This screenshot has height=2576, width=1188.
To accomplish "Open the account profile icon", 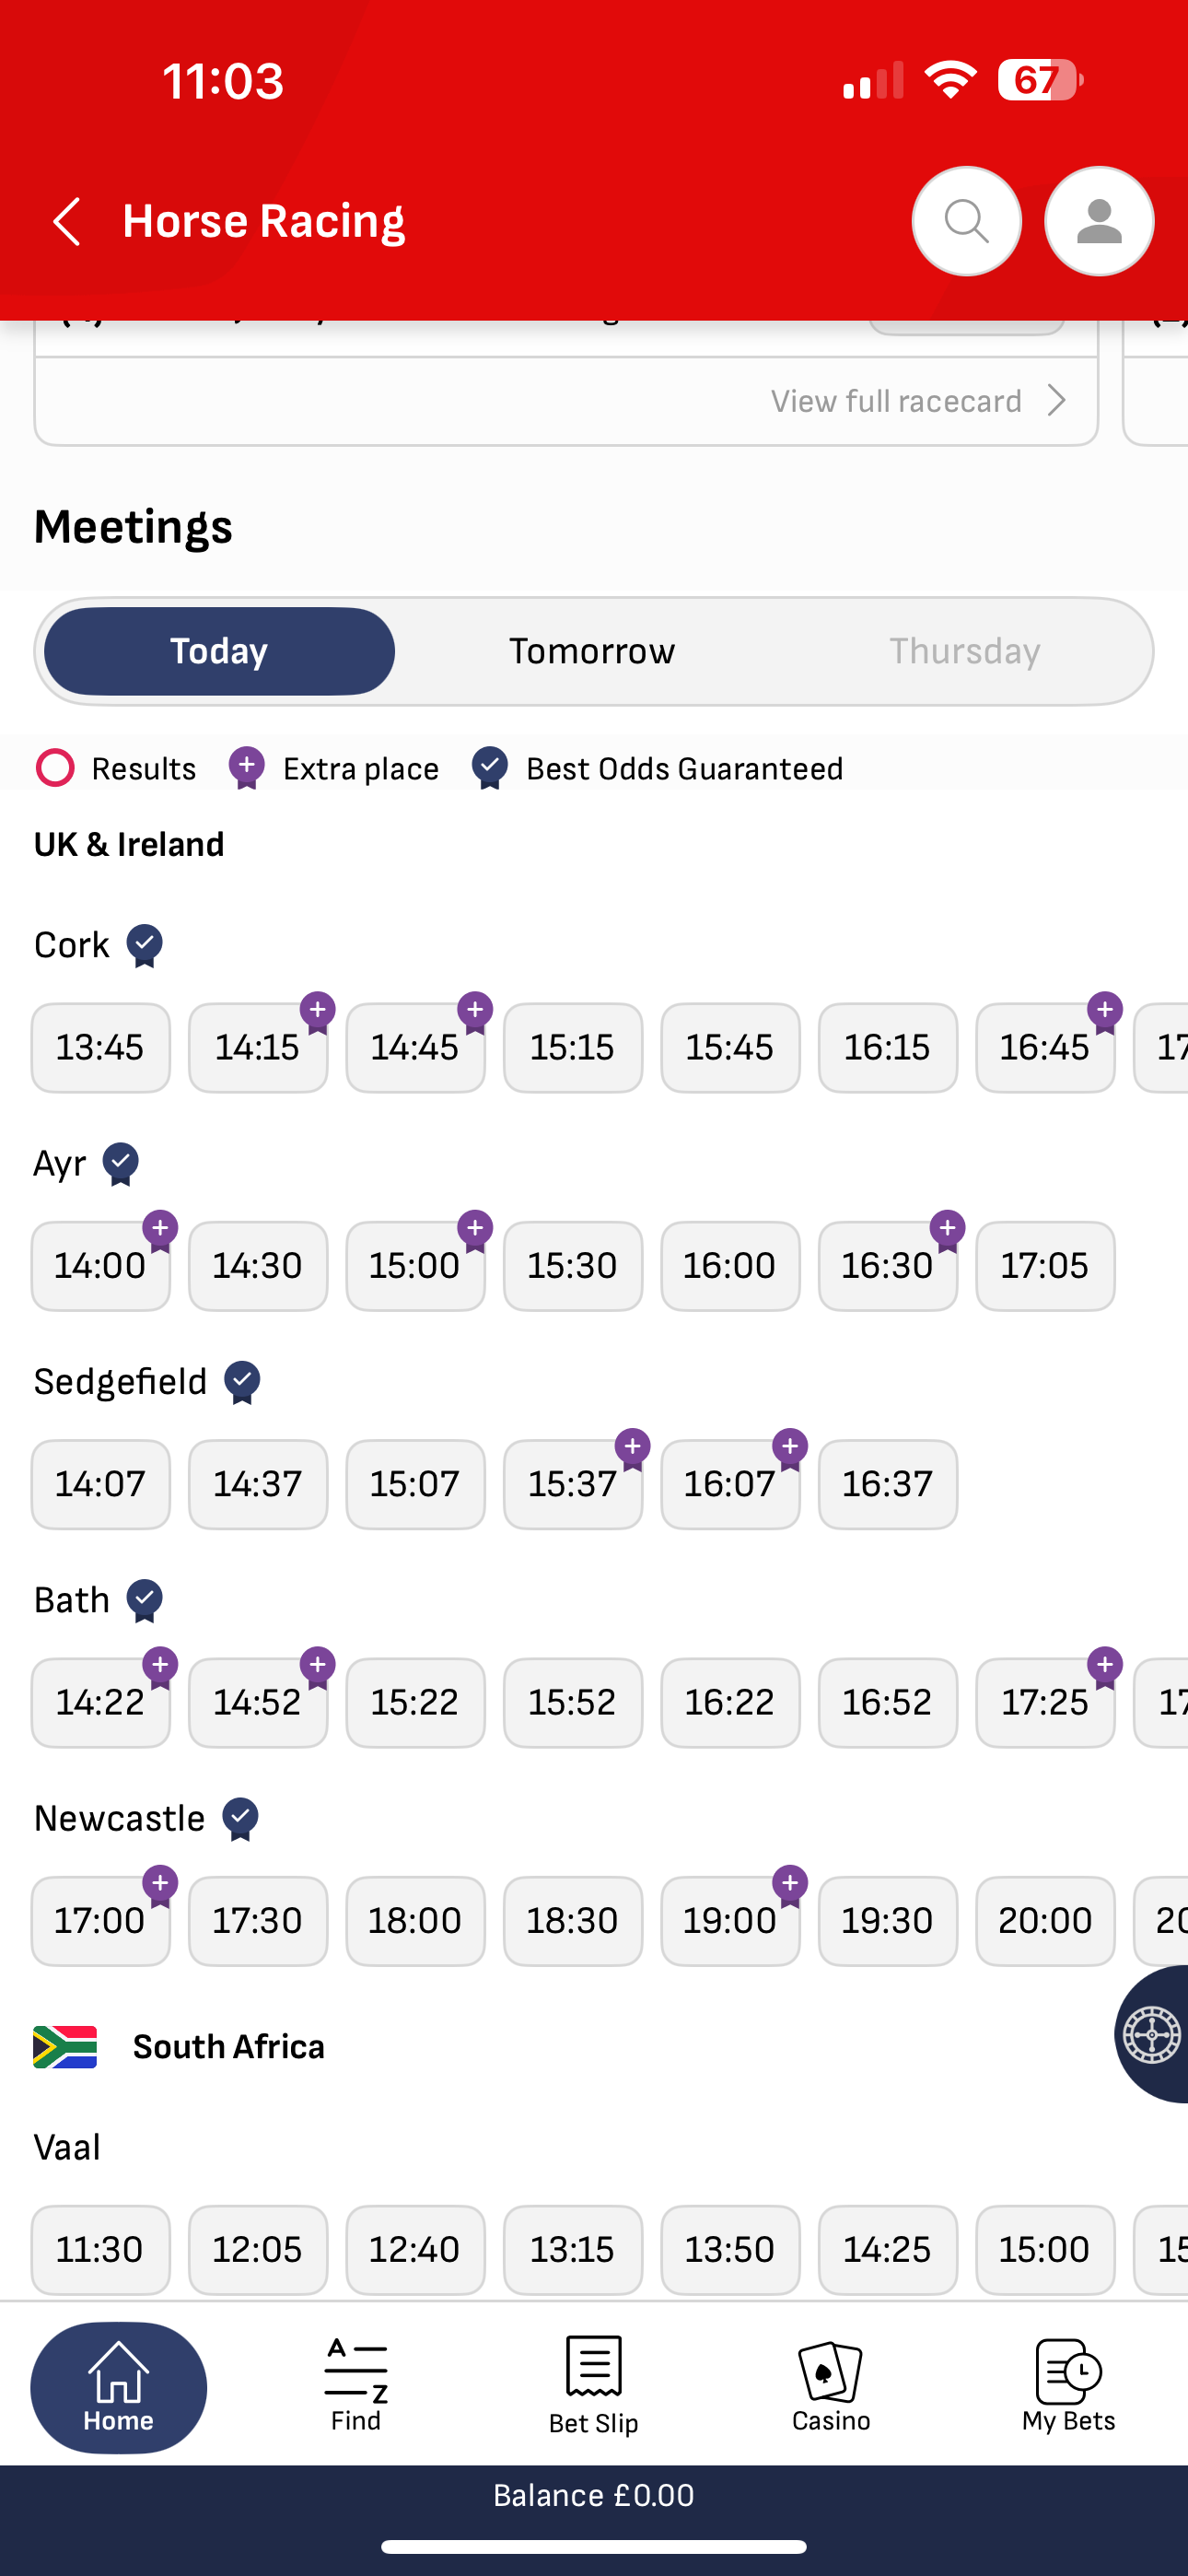I will tap(1099, 221).
